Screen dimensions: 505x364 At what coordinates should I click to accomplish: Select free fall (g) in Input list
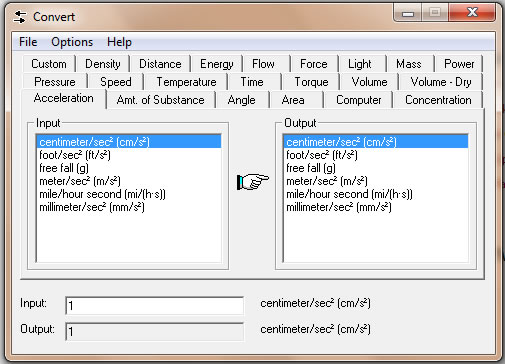click(129, 168)
